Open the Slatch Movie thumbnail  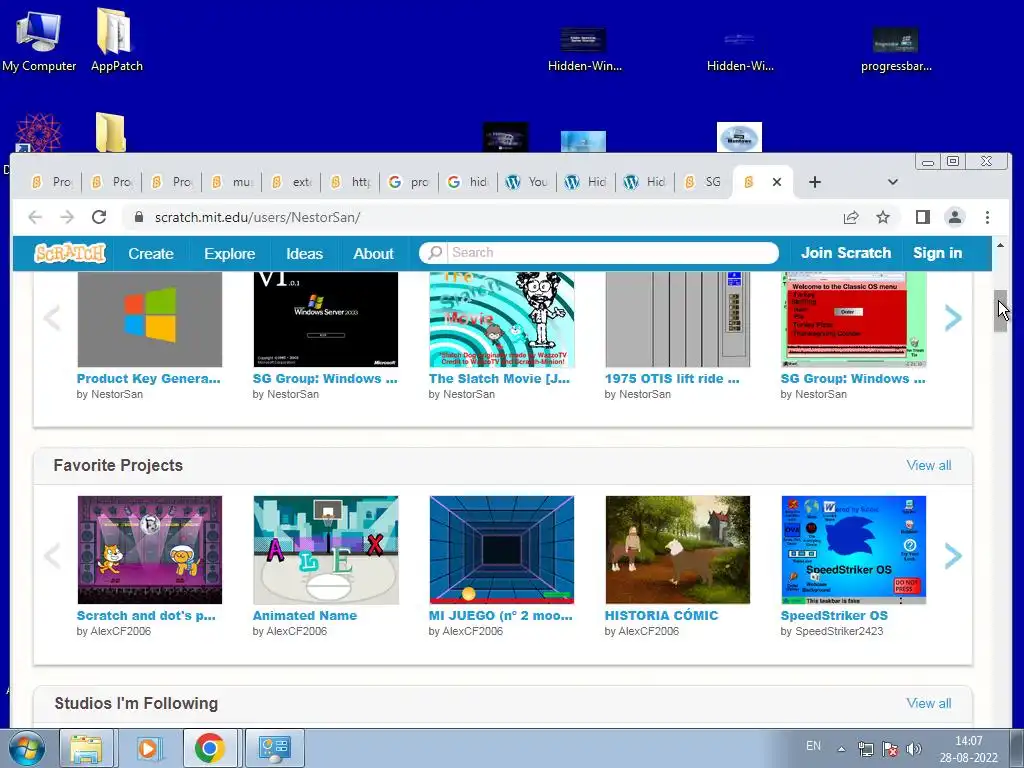coord(502,319)
